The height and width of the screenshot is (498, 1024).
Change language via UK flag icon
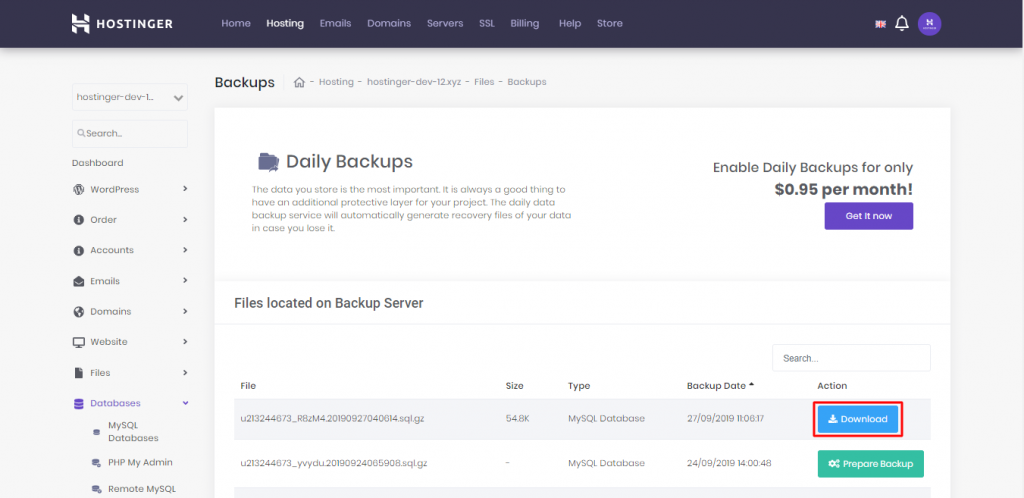point(880,24)
